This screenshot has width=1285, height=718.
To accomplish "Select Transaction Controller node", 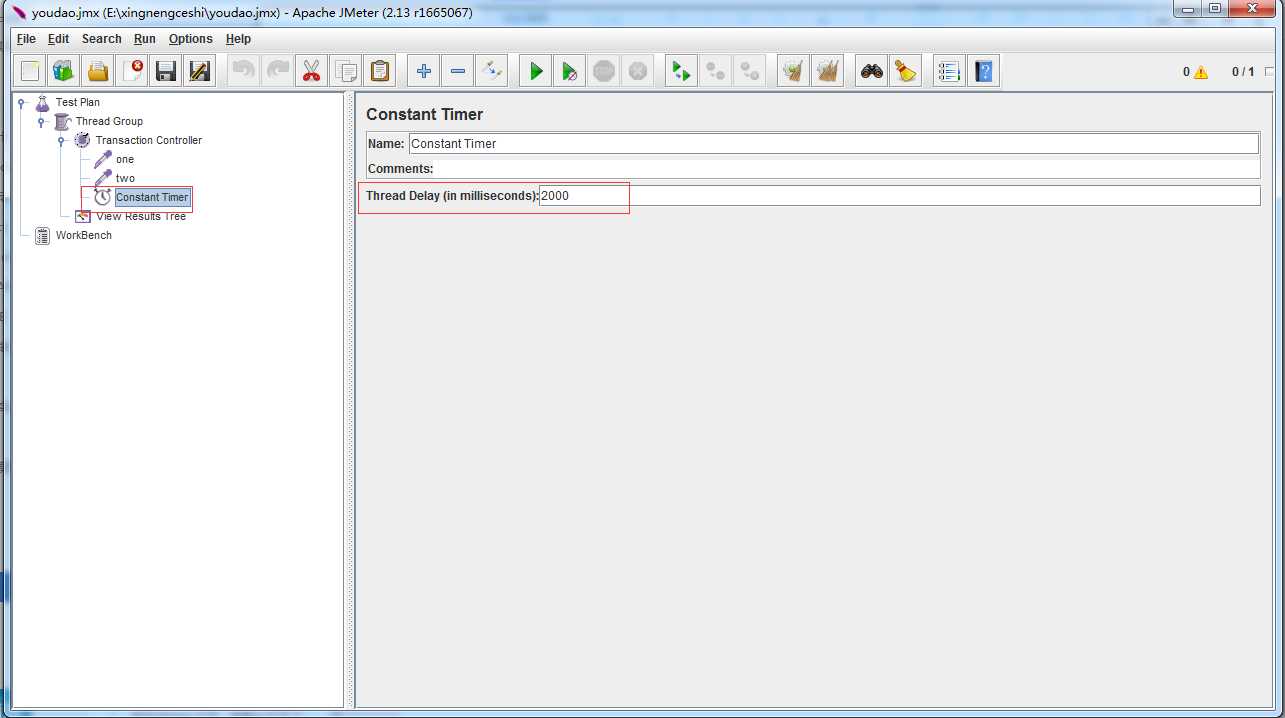I will pos(149,140).
